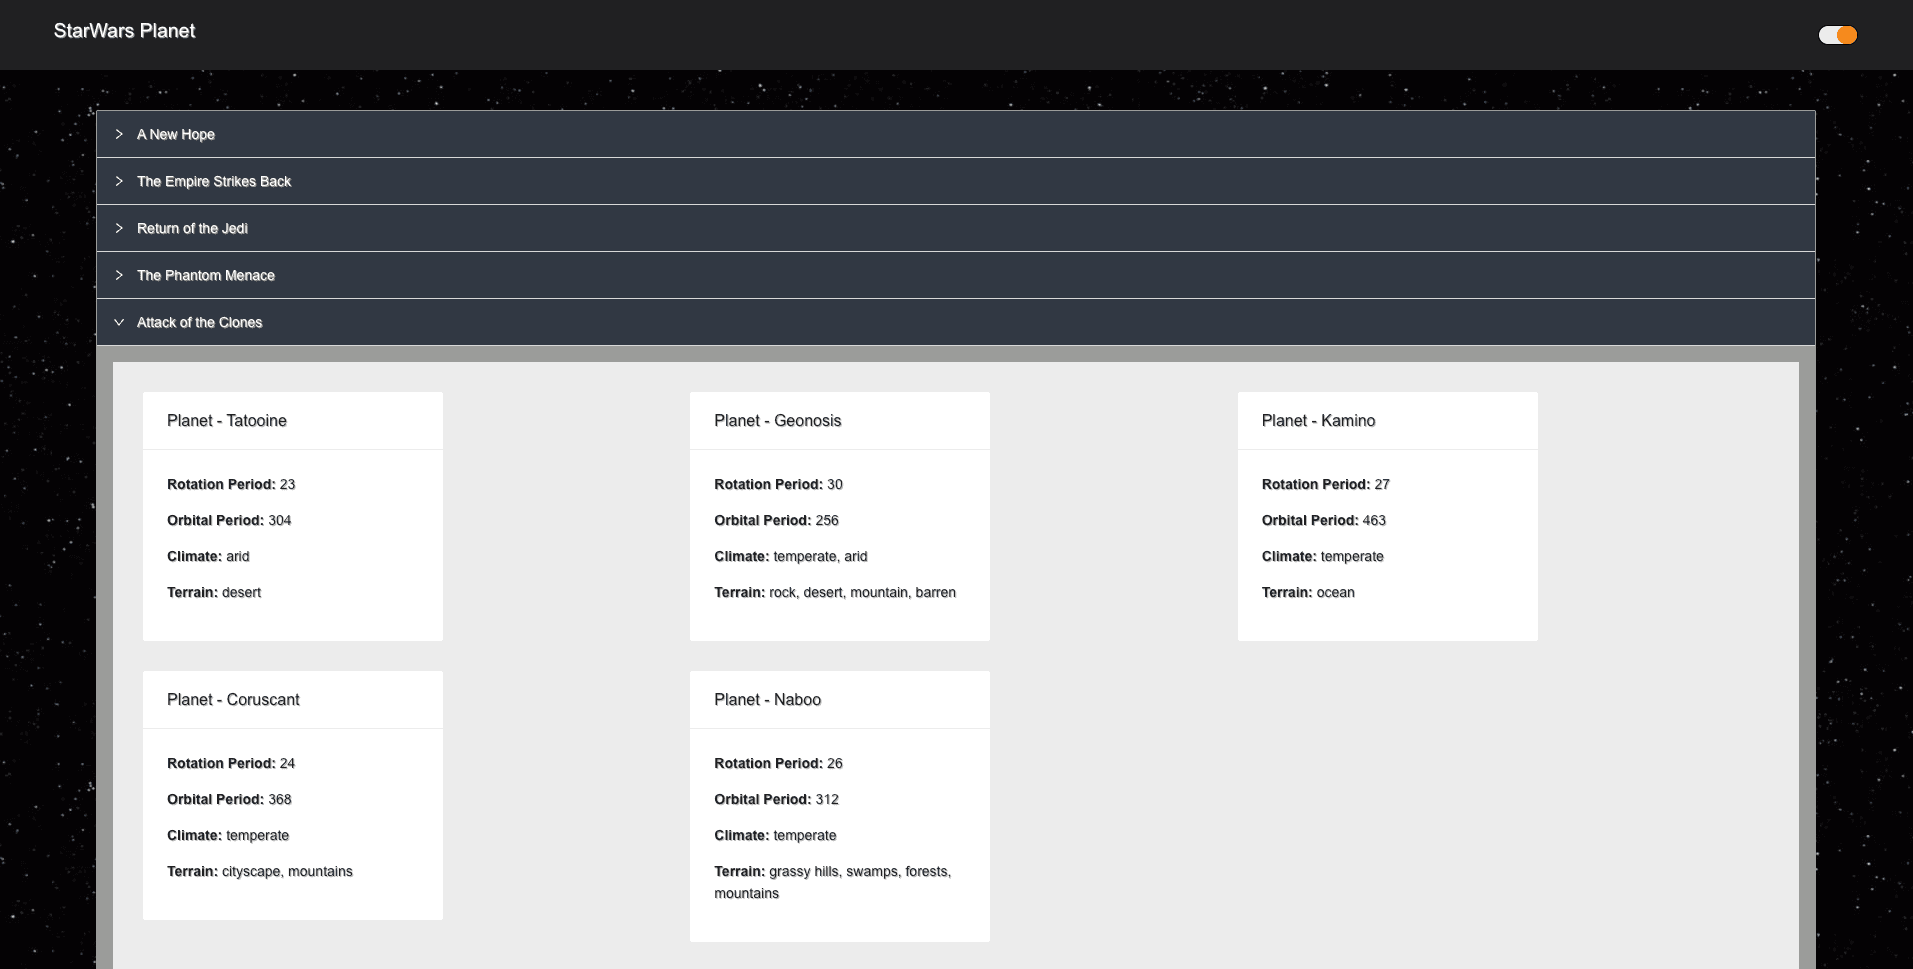Click Kamino Terrain: ocean line
Screen dimensions: 1913x969
pos(1308,592)
